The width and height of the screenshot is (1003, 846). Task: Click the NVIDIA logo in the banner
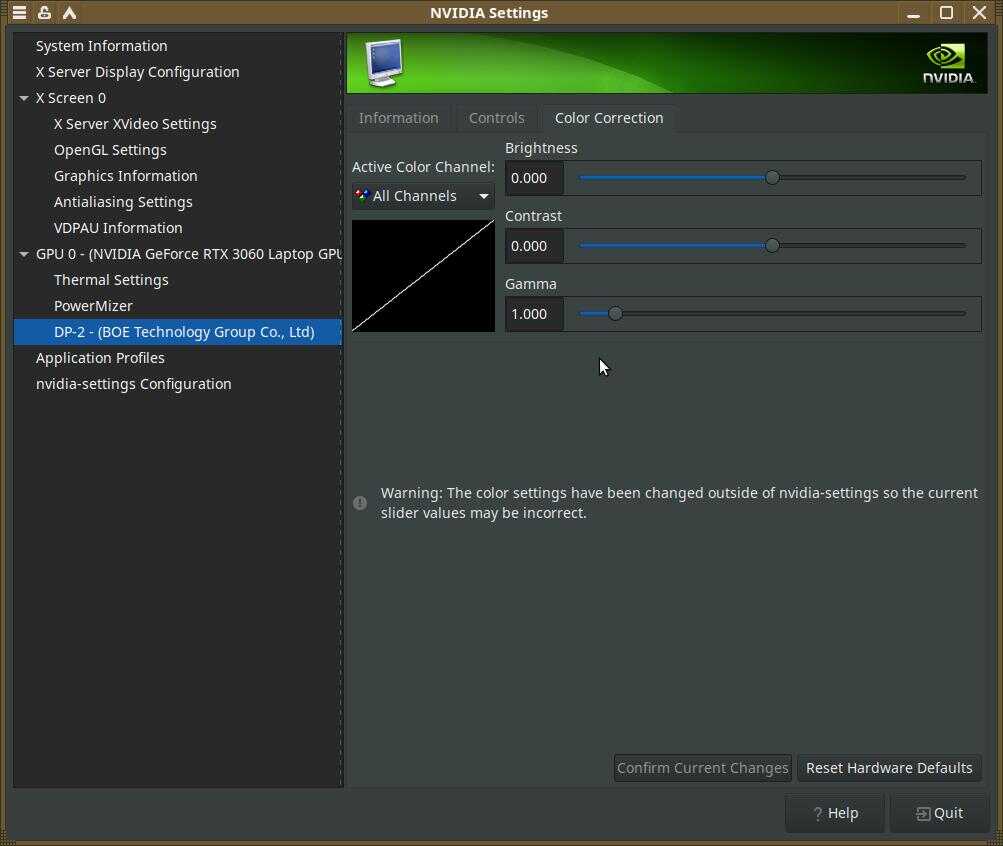(x=948, y=63)
